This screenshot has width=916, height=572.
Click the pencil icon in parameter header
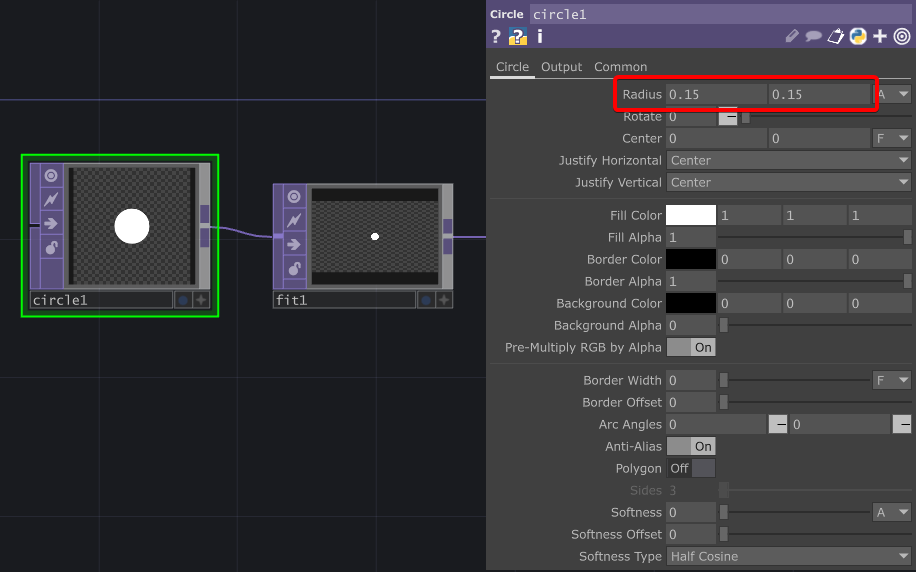click(792, 37)
